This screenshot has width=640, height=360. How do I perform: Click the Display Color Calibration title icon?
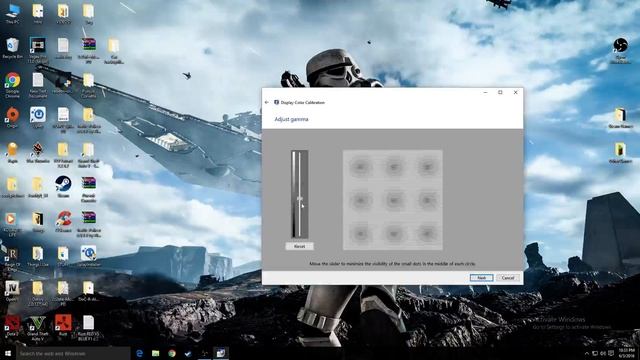point(276,102)
